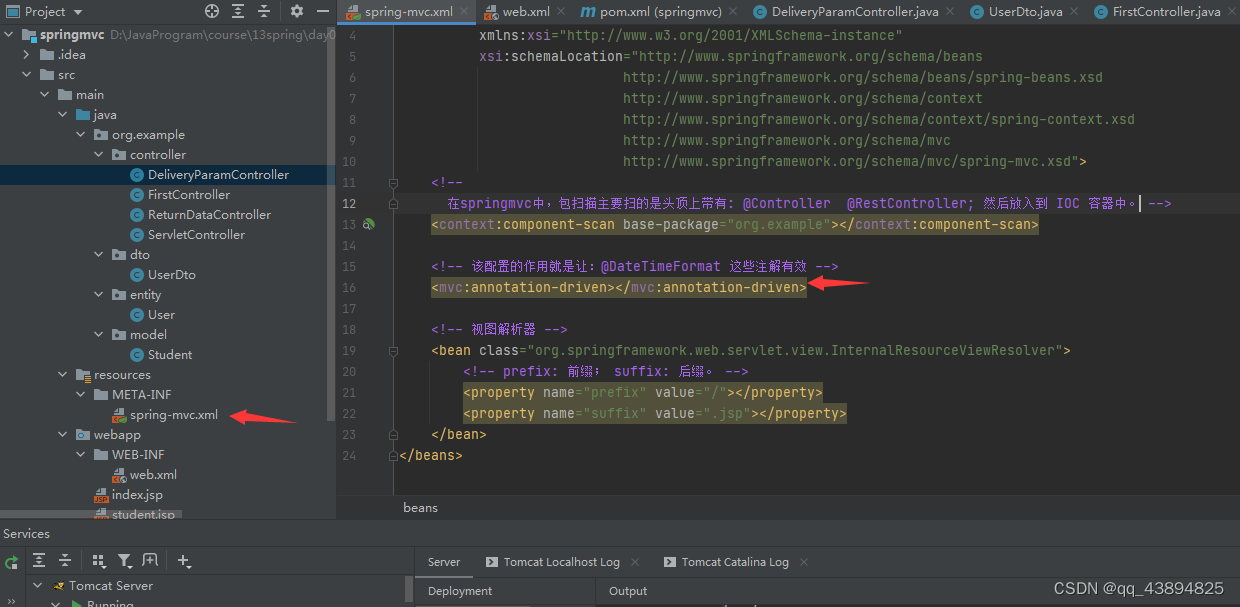Open Project panel settings gear
Screen dimensions: 1240x607
(x=297, y=11)
